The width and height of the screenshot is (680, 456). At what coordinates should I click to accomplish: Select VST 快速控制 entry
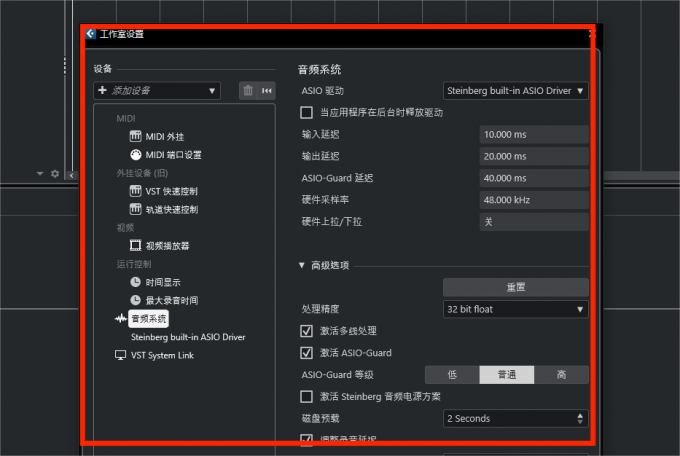[172, 191]
